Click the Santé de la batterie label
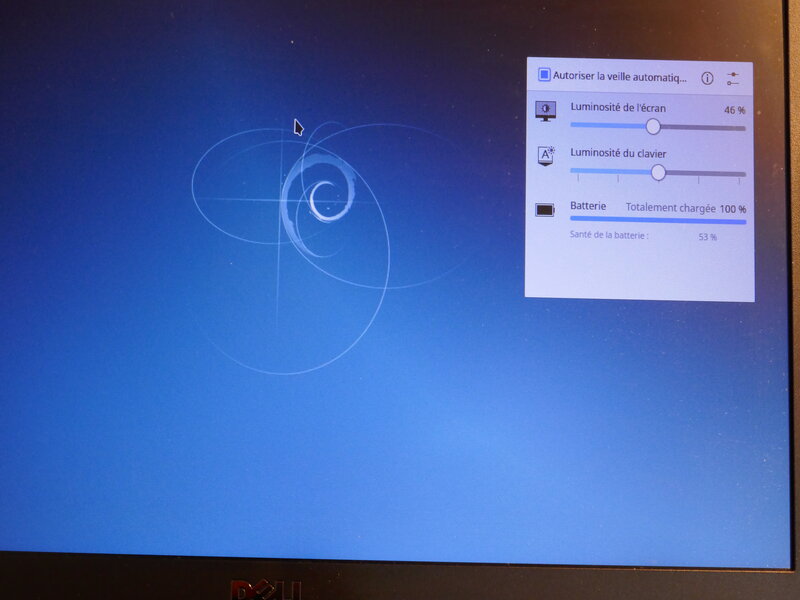Screen dimensions: 800x600 click(x=609, y=235)
